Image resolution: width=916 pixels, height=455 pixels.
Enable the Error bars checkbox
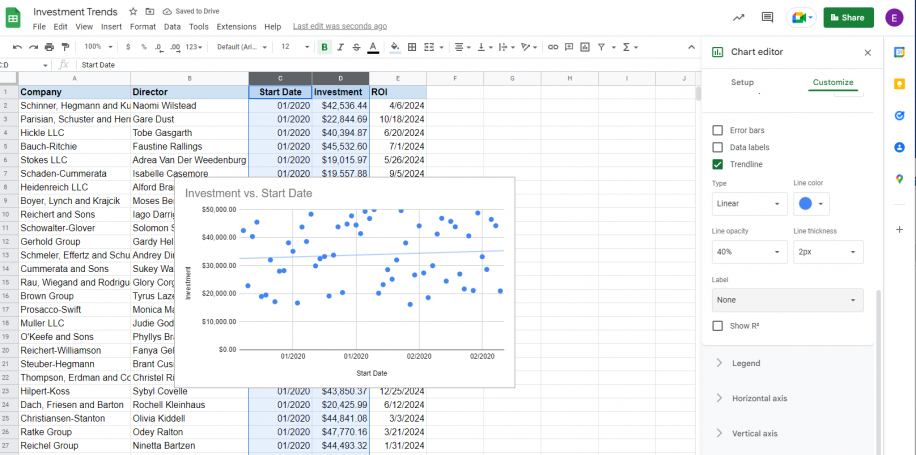(x=717, y=130)
